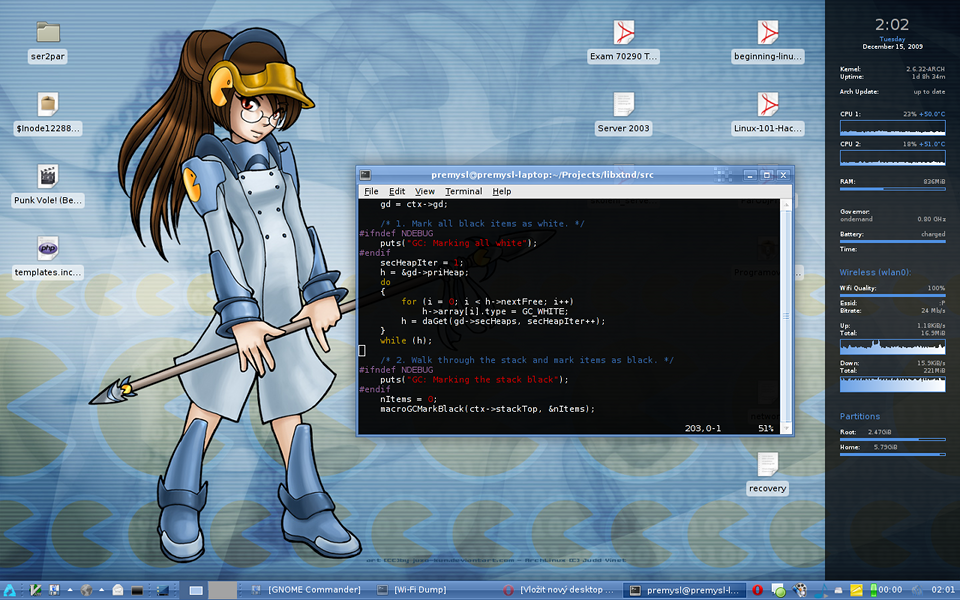The height and width of the screenshot is (600, 960).
Task: Open the View menu in terminal
Action: (424, 192)
